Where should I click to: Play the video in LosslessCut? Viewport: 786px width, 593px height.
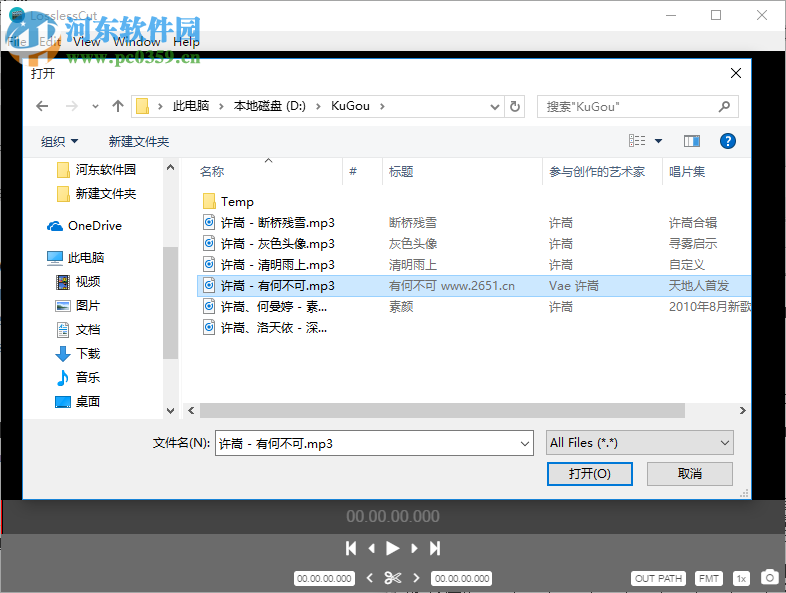pos(392,548)
